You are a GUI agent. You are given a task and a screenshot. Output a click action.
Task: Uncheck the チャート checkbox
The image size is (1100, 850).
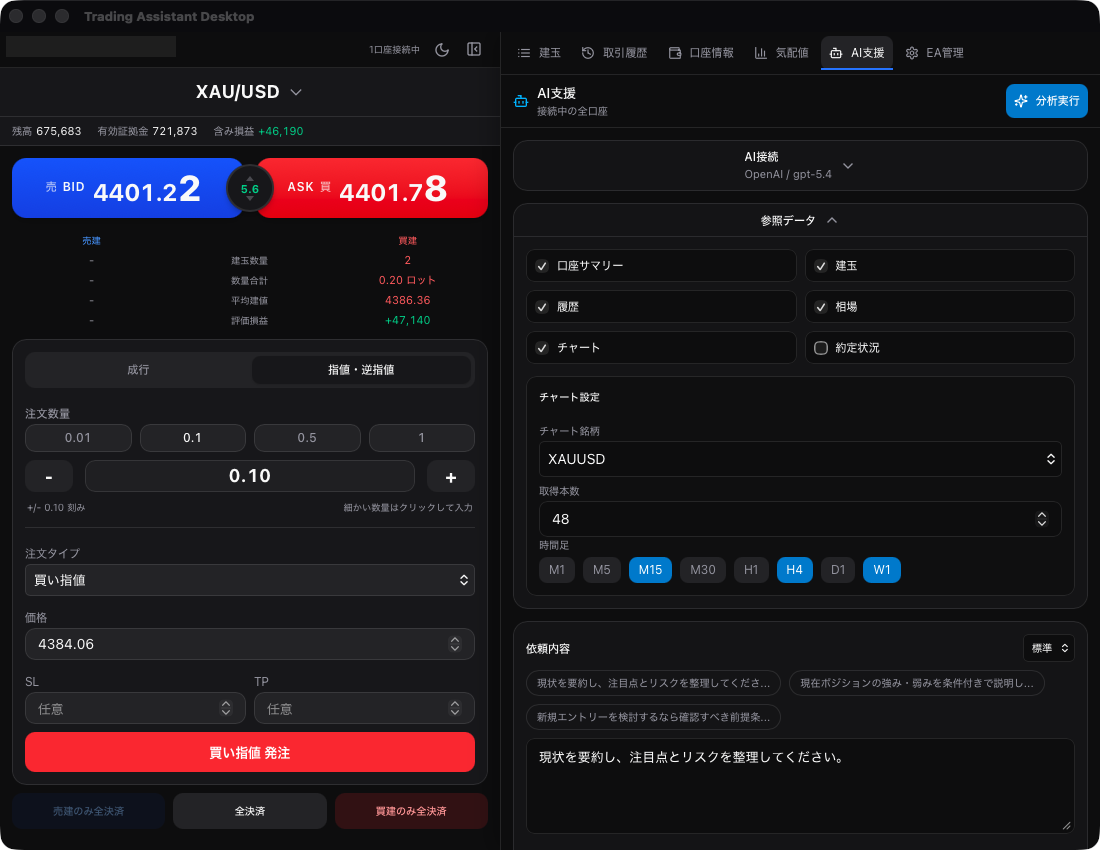542,348
